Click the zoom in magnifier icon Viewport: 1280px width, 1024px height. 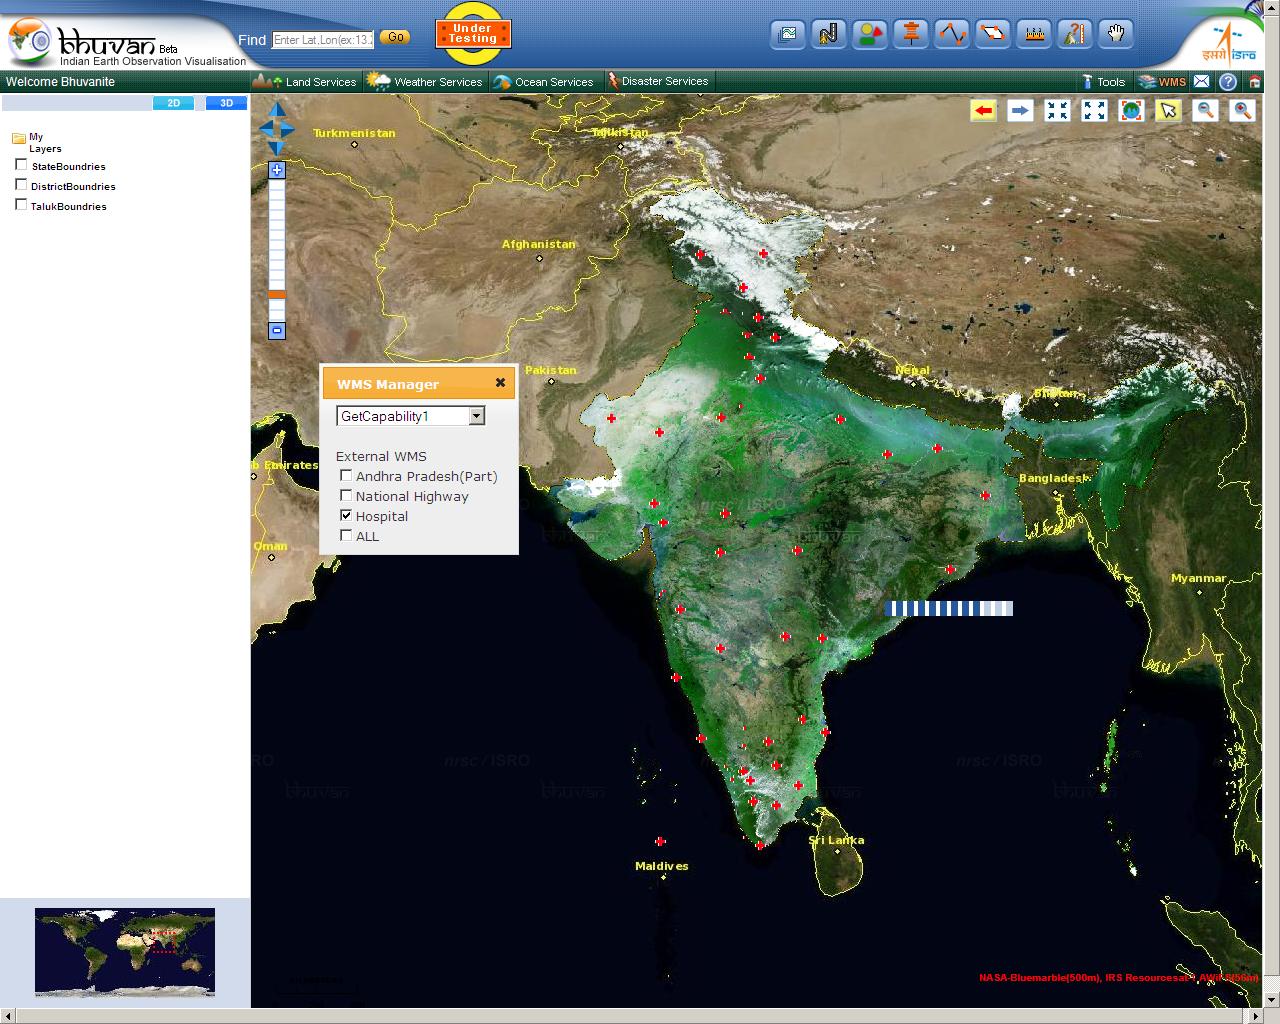click(x=1242, y=111)
